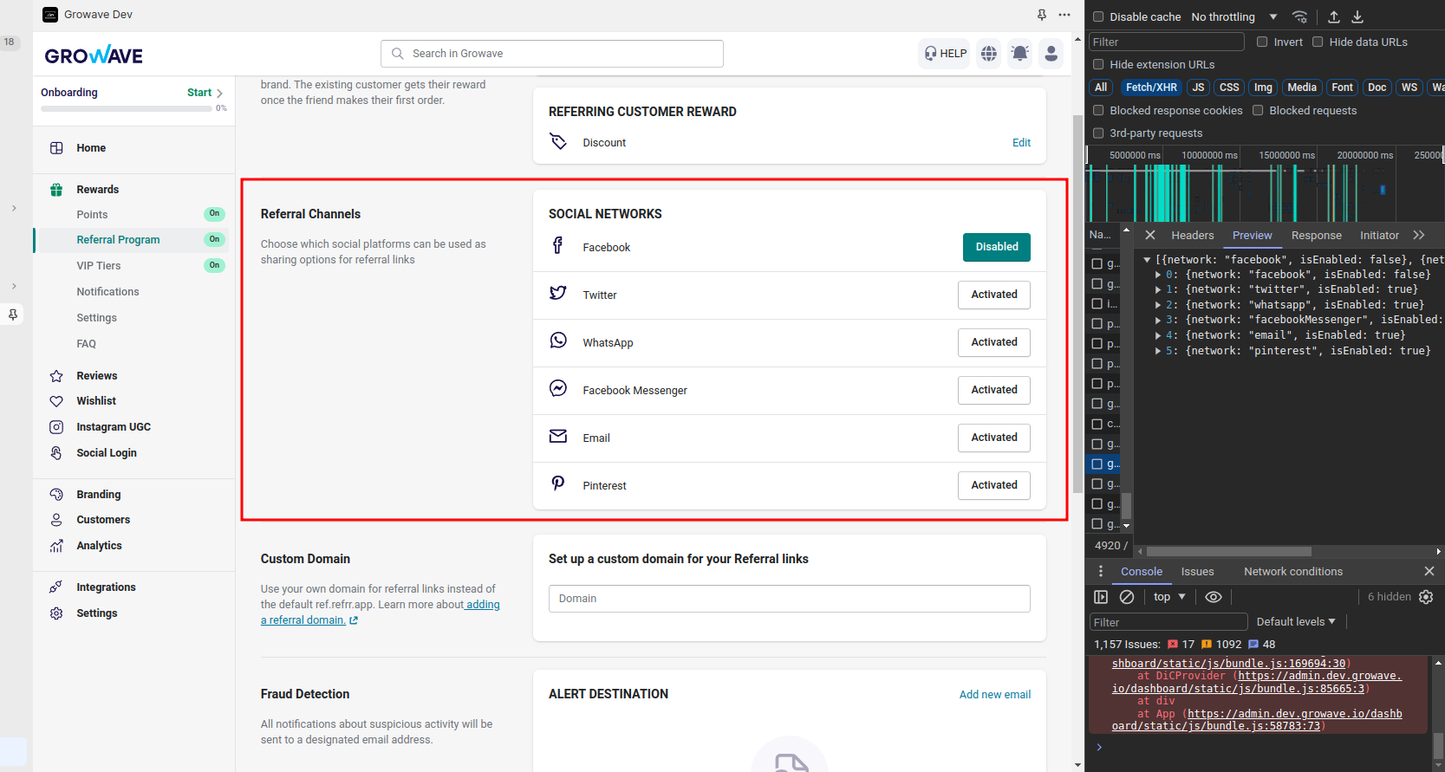This screenshot has height=772, width=1445.
Task: Open console settings gear icon
Action: point(1426,597)
